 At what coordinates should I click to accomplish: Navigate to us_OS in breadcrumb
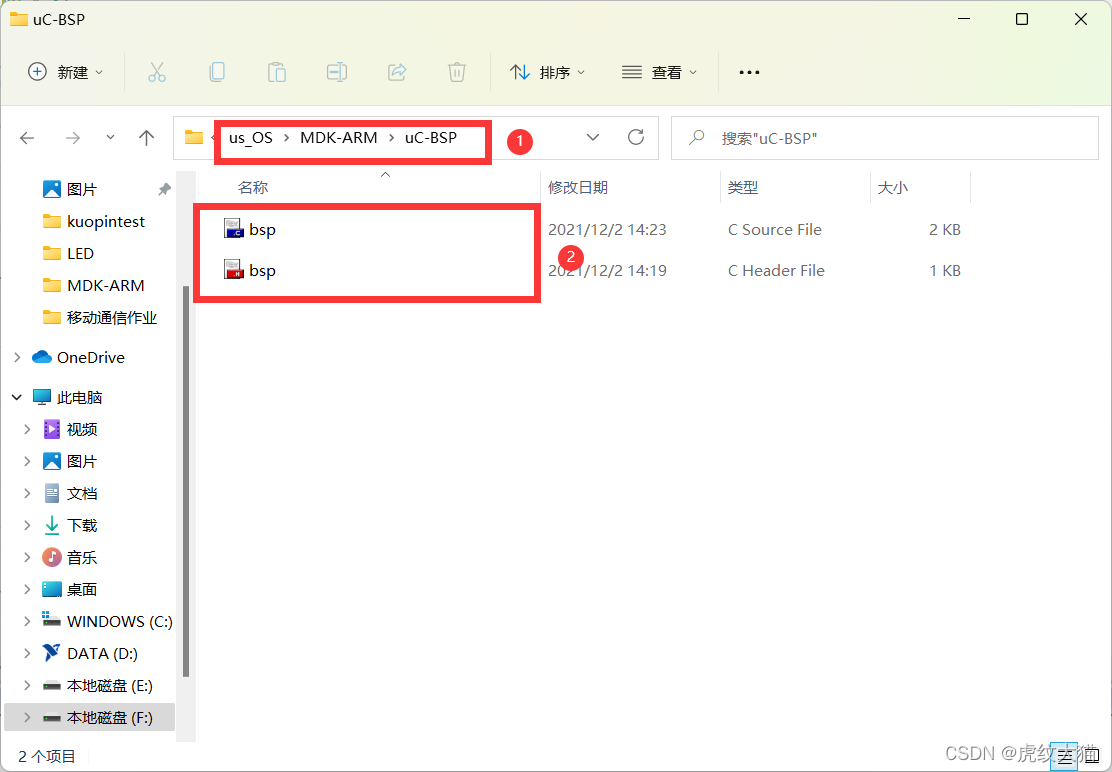click(x=250, y=138)
